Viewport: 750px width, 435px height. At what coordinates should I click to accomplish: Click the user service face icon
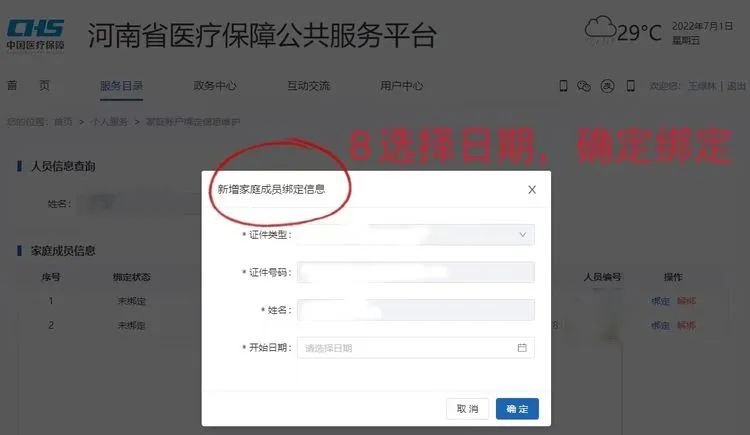(607, 86)
